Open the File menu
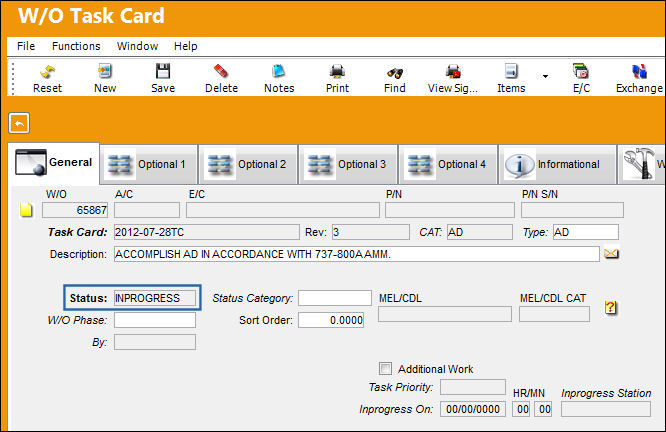The width and height of the screenshot is (666, 432). [26, 46]
